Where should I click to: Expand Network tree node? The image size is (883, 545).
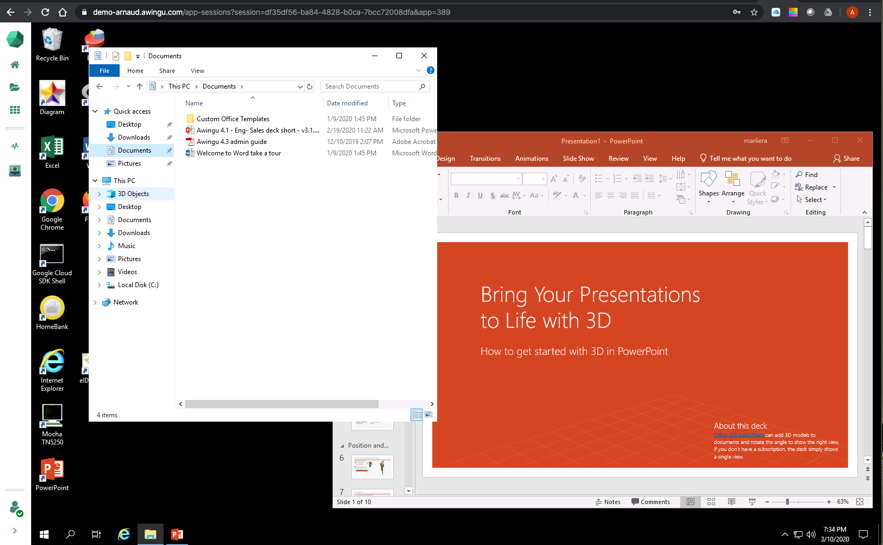coord(95,302)
